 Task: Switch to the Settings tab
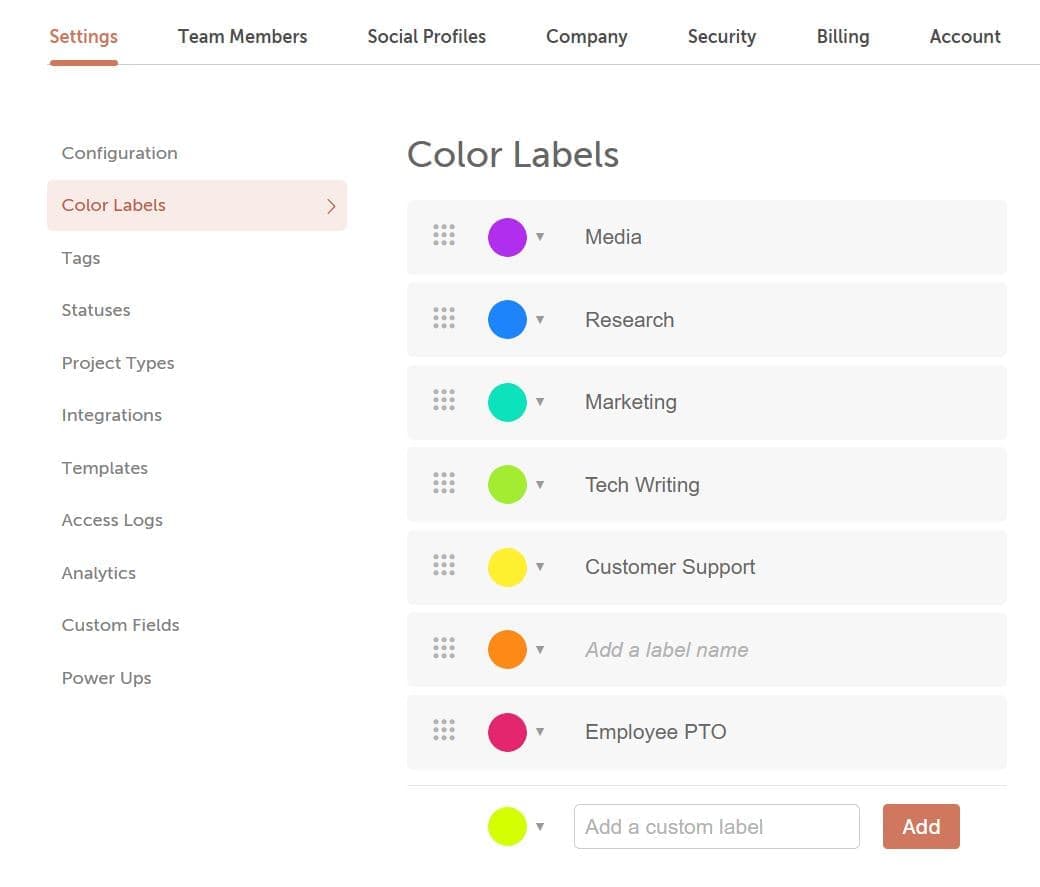[84, 36]
